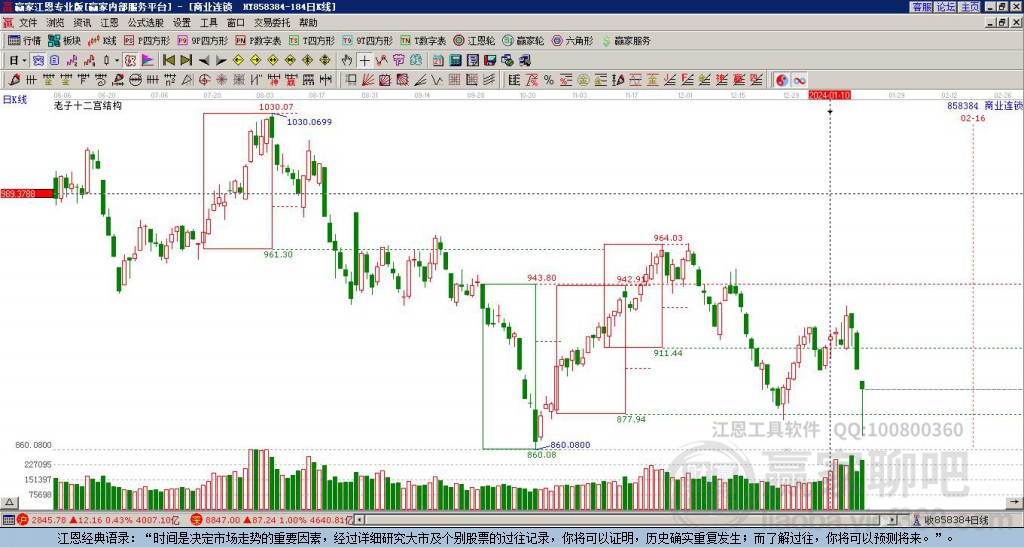Click the 论坛 button in title bar
Screen dimensions: 1024x548
coord(946,7)
